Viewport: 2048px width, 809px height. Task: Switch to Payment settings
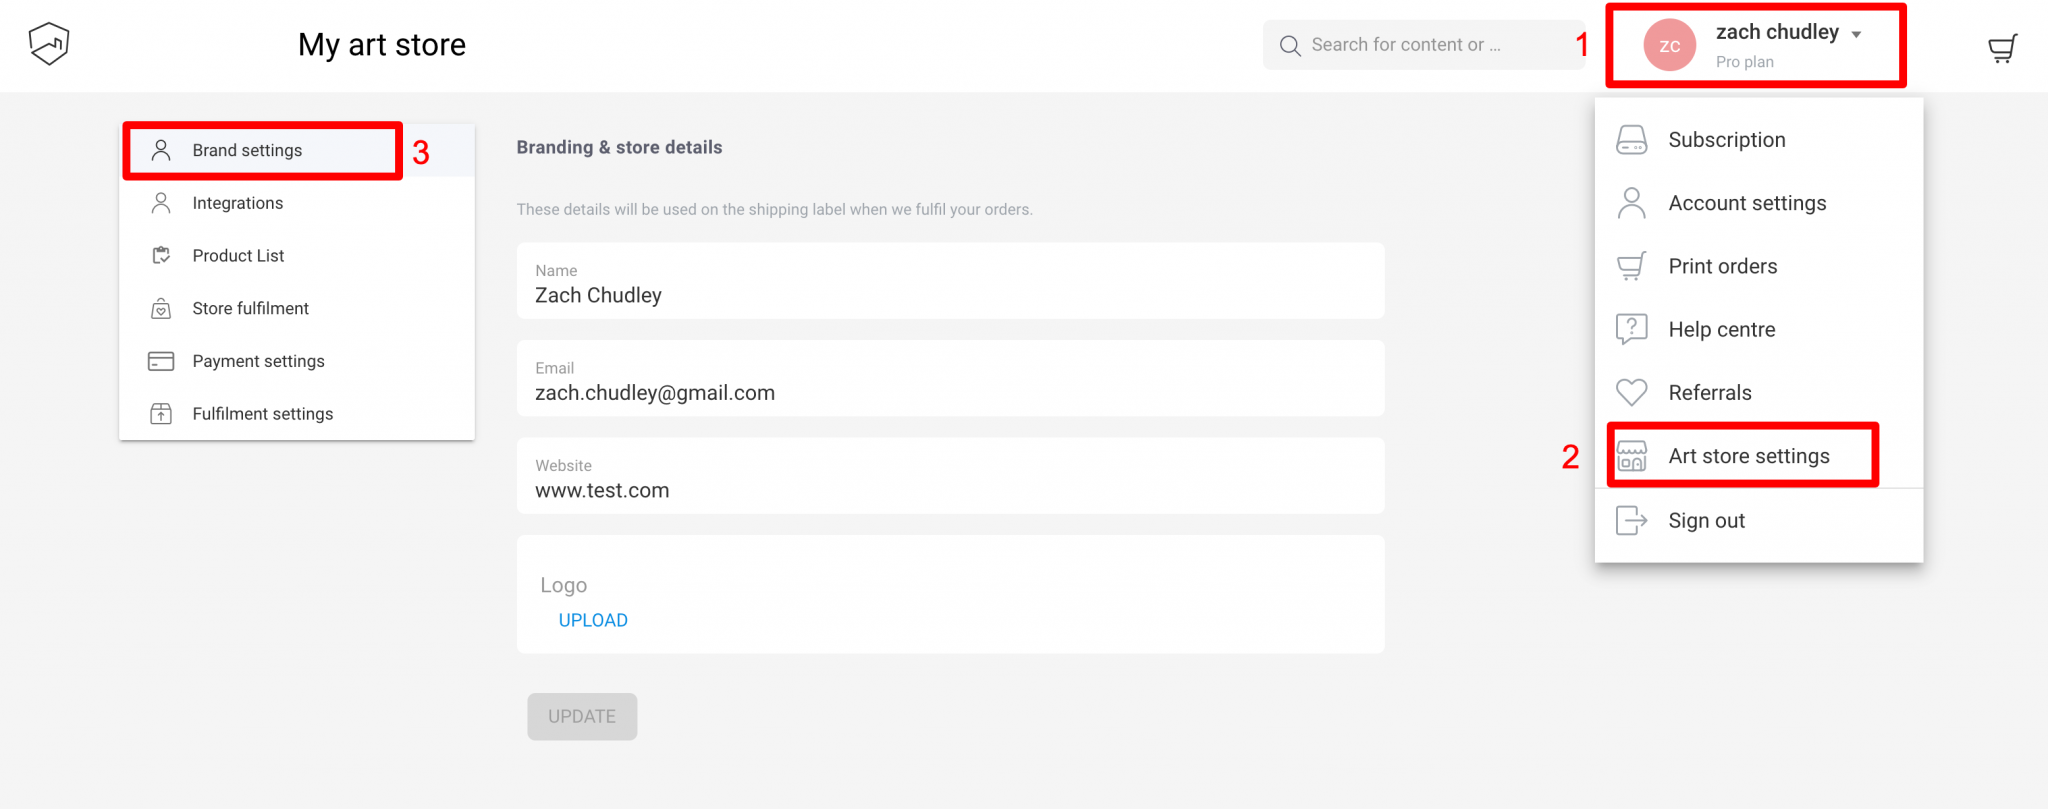258,361
